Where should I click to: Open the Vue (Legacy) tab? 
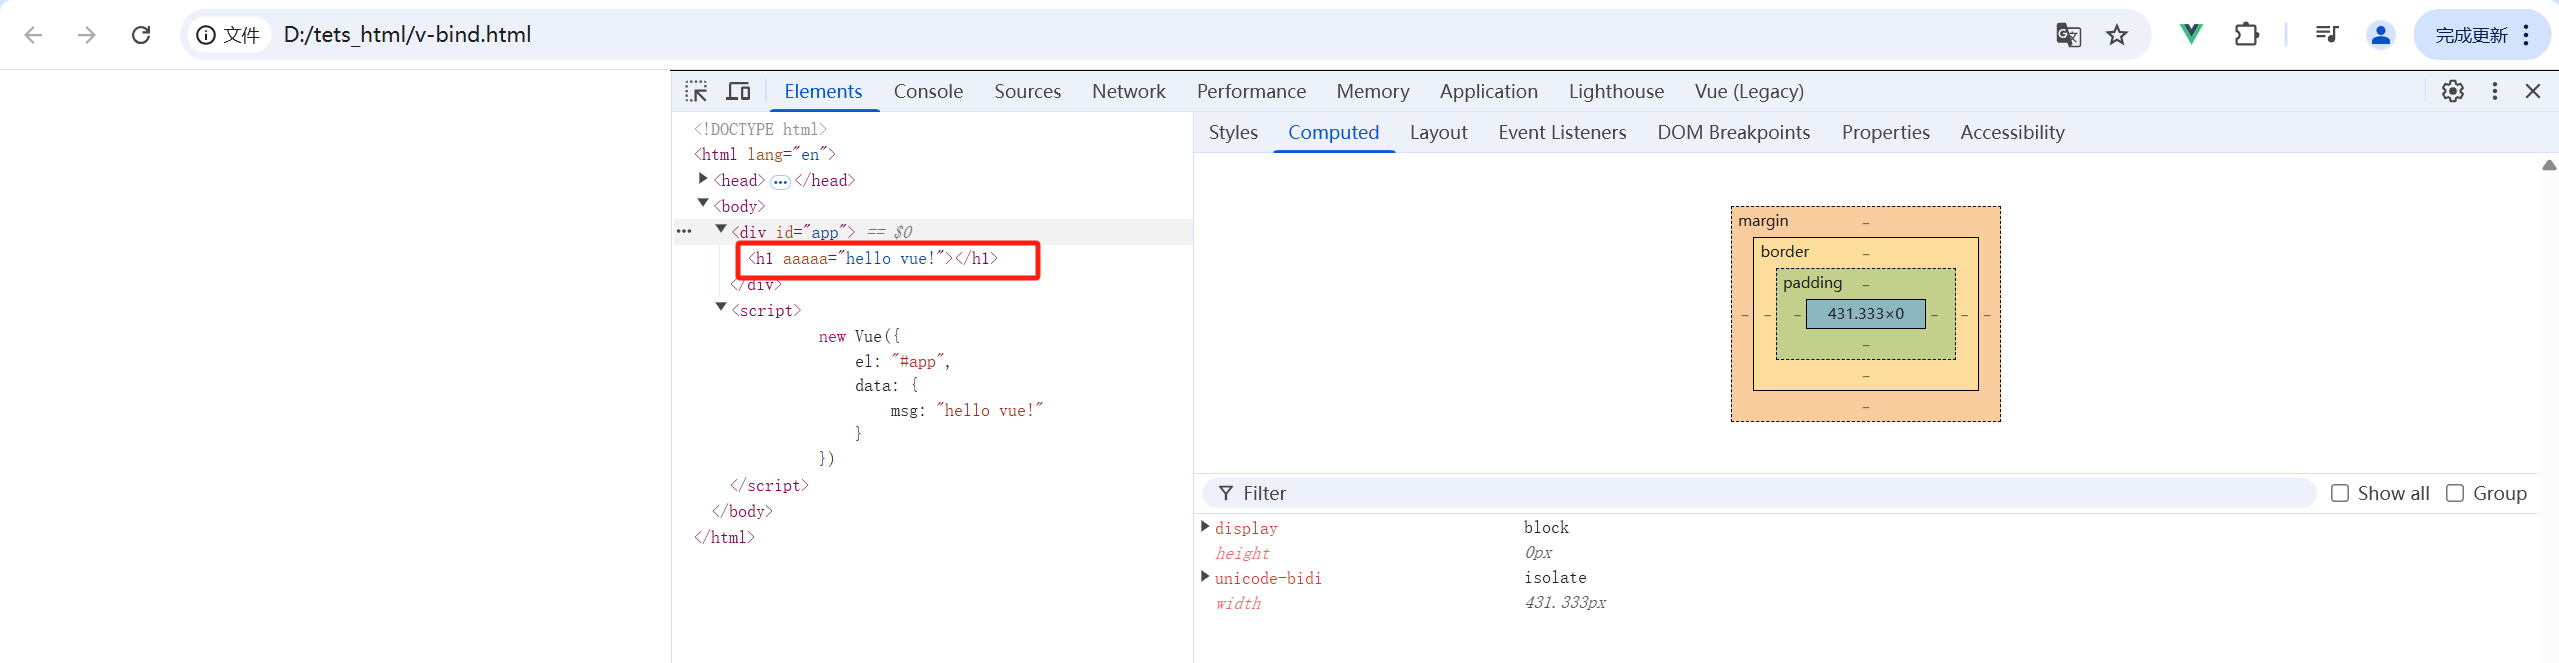coord(1749,91)
